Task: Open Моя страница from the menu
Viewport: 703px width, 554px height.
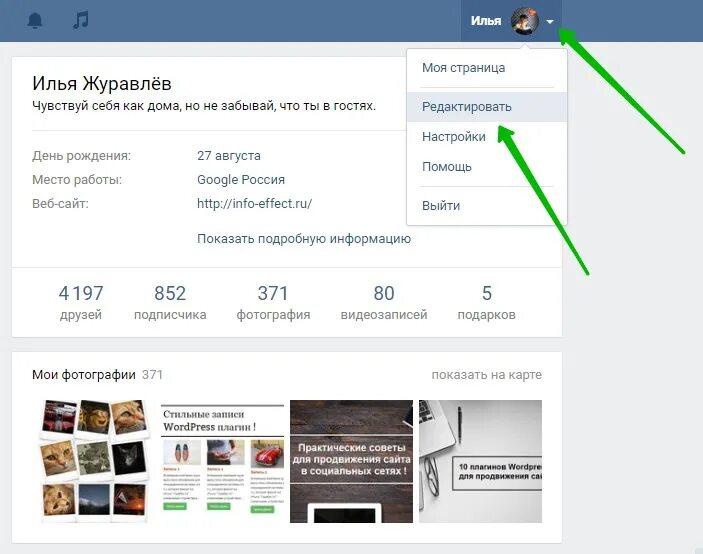Action: (464, 68)
